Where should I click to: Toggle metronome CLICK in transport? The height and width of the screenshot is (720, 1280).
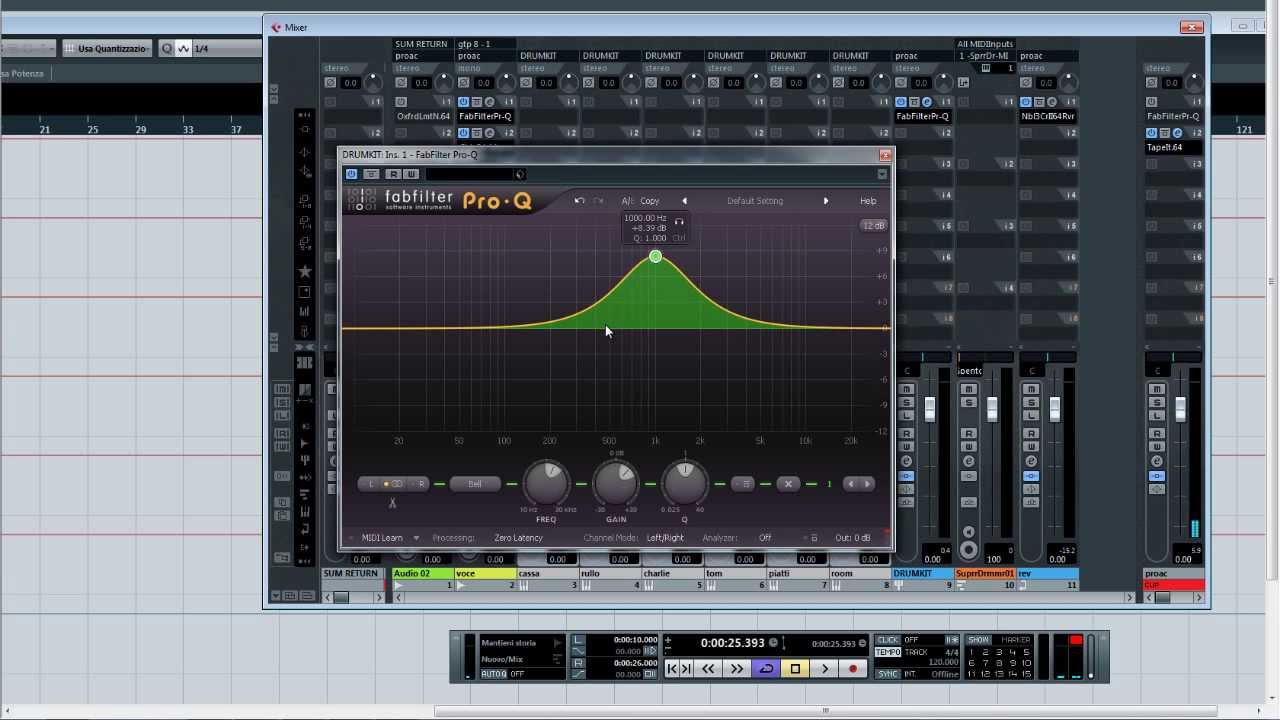click(887, 640)
